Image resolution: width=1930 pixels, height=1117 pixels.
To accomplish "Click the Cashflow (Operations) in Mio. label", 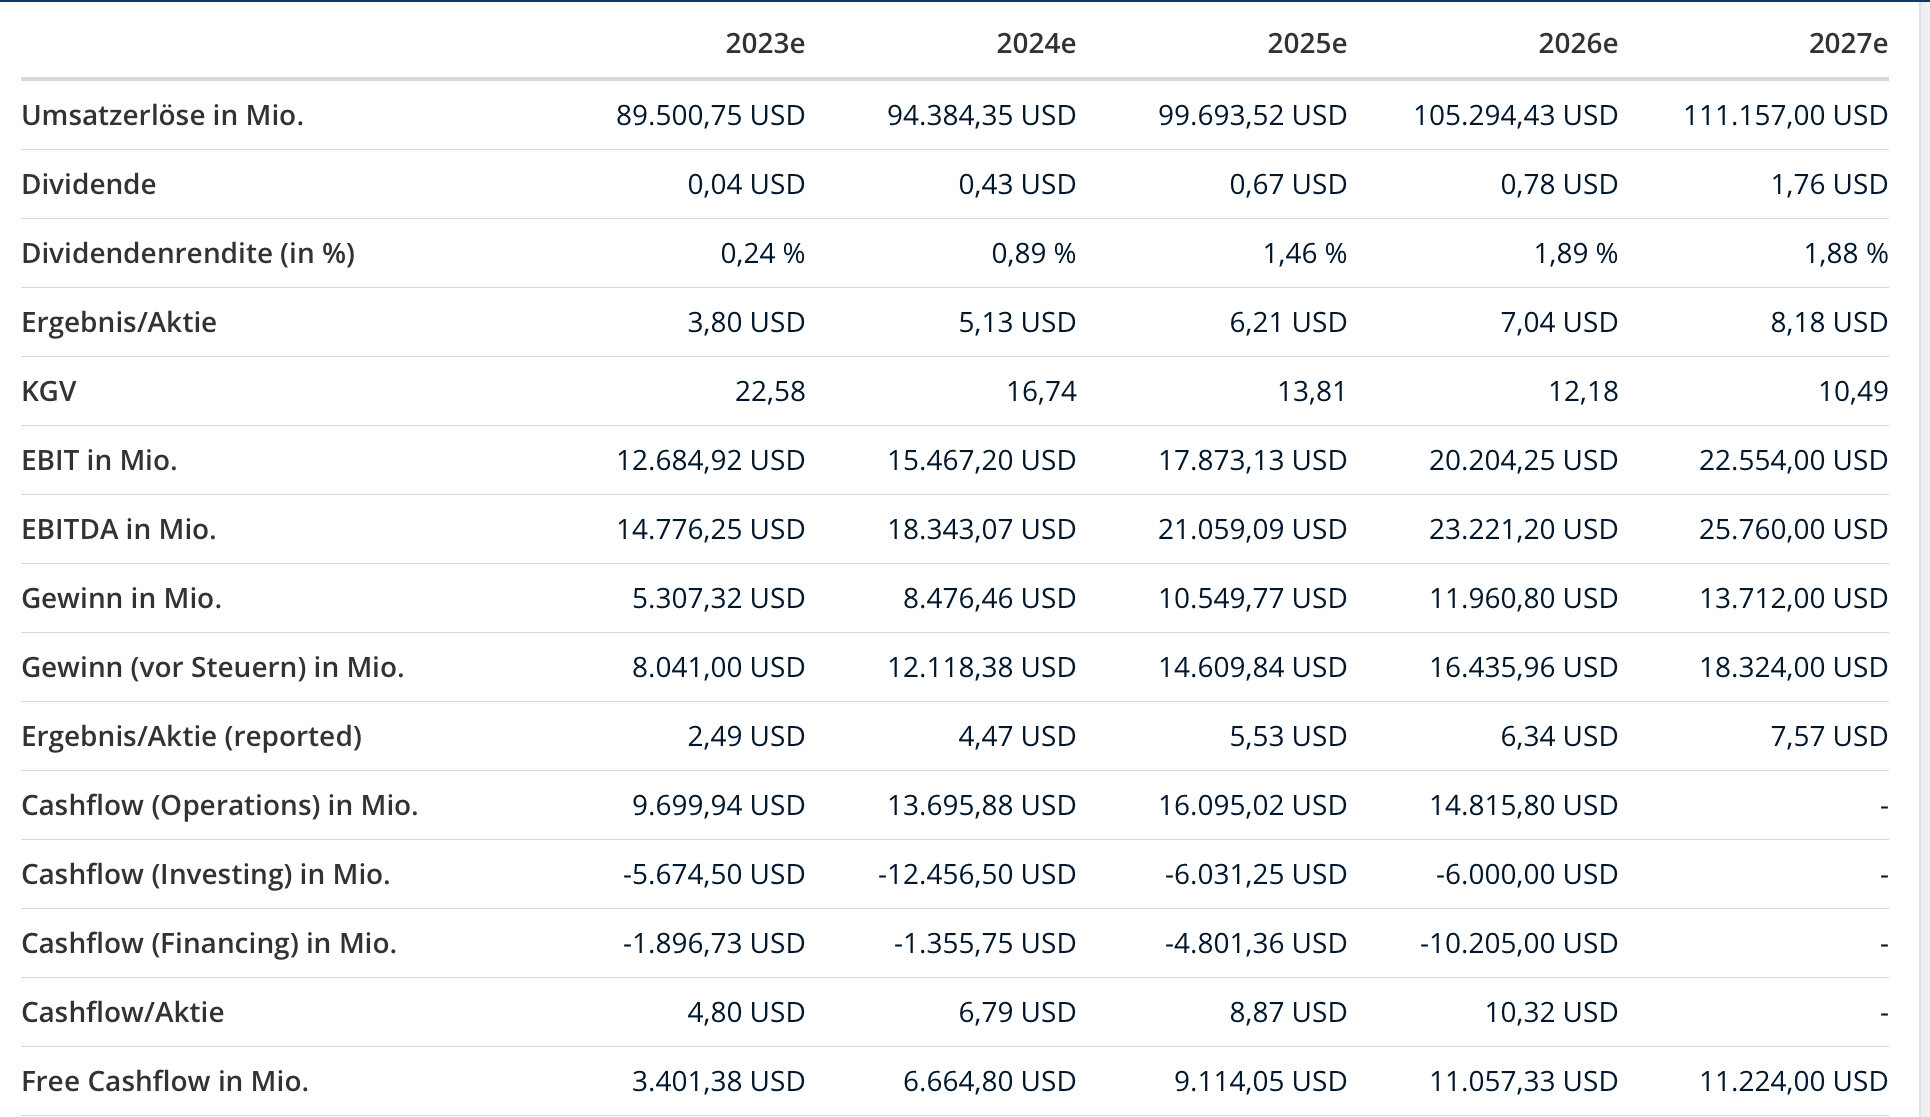I will [219, 805].
